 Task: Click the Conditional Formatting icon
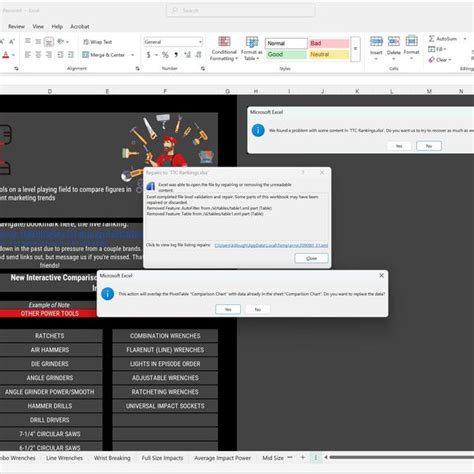(224, 41)
